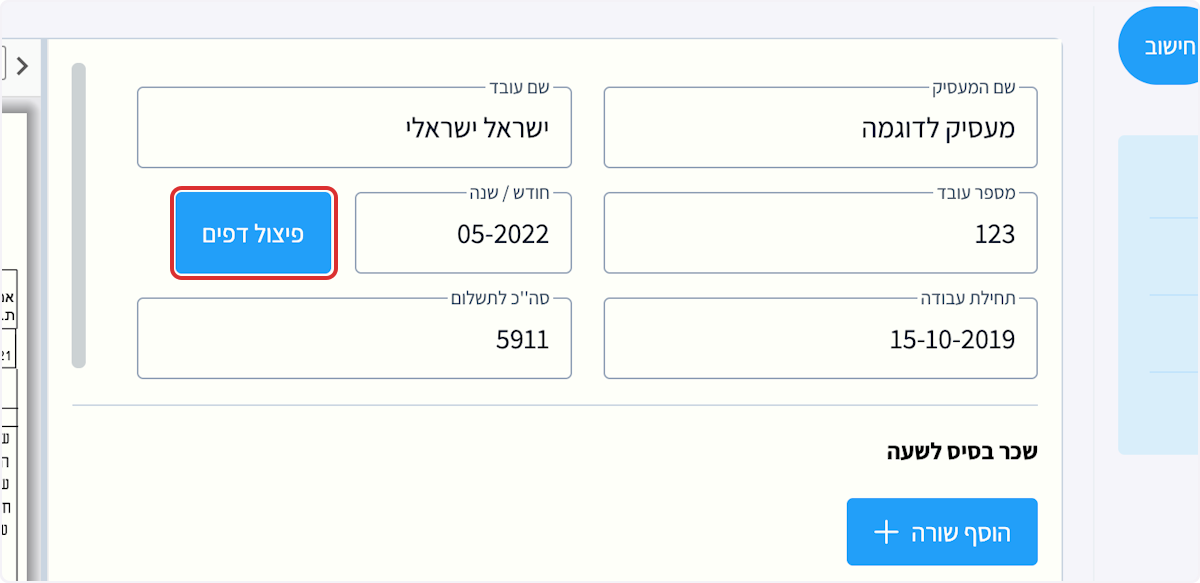Click the חישוב calculation button

(1168, 44)
